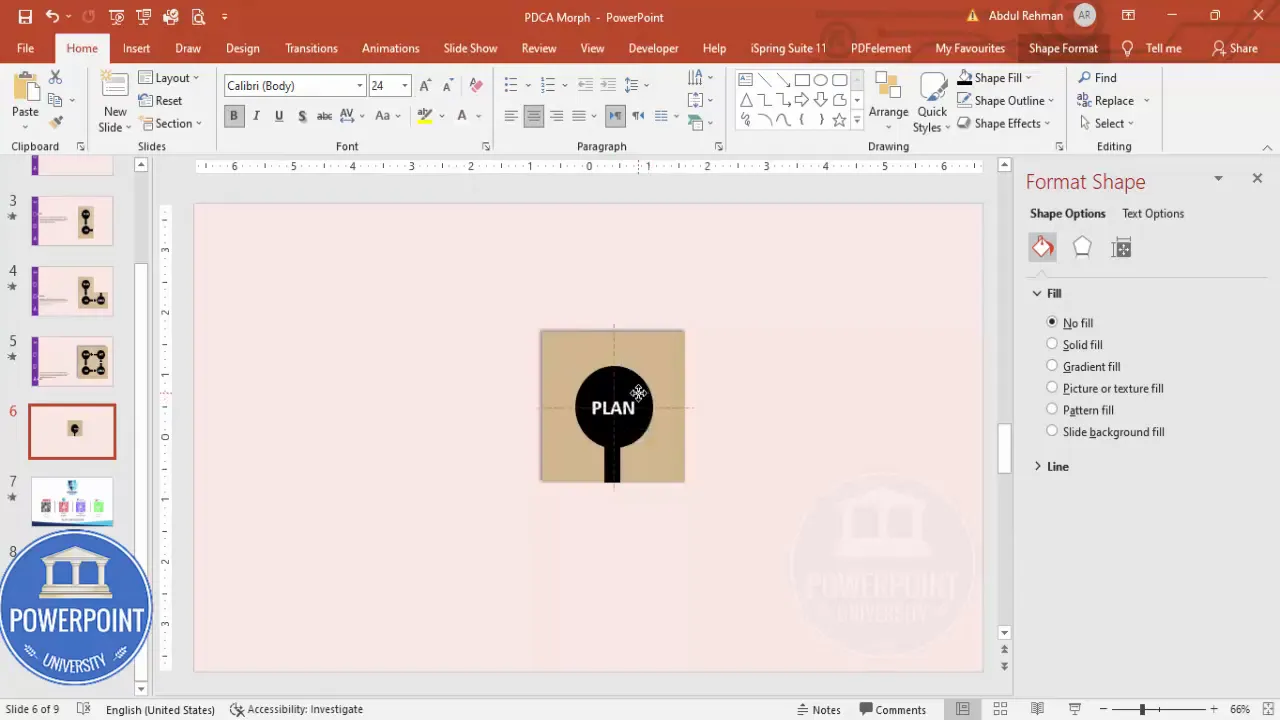Click the Cut scissors icon
The image size is (1280, 720).
pyautogui.click(x=55, y=77)
